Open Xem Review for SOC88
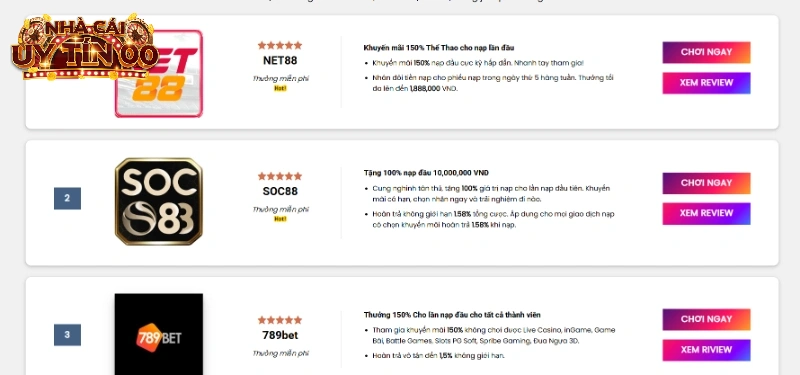The image size is (800, 375). pos(706,213)
